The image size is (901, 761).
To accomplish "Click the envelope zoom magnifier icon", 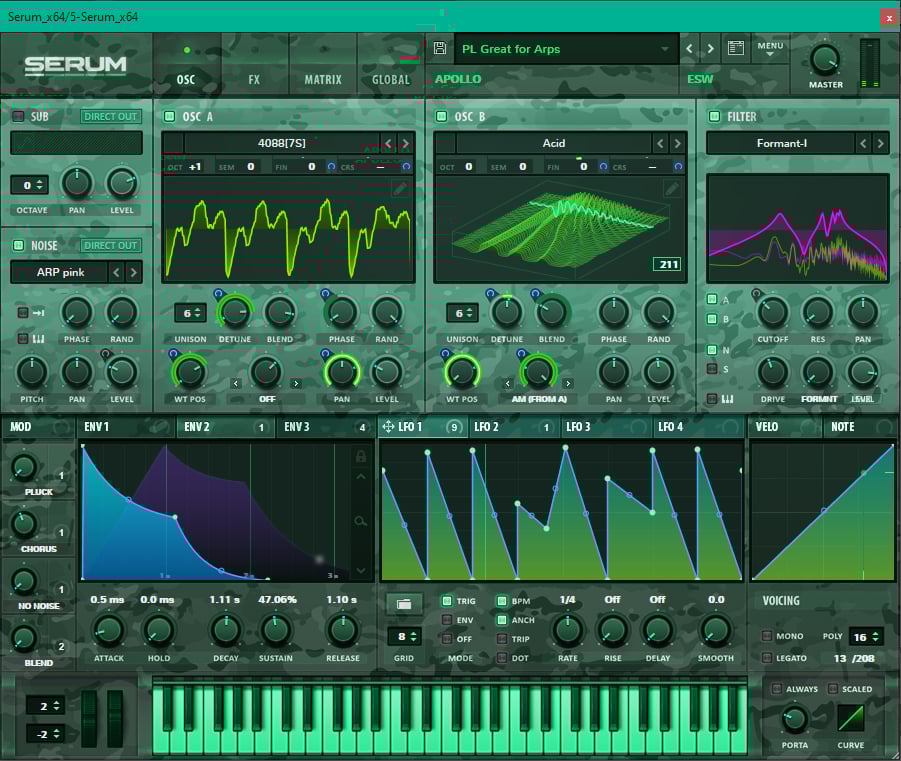I will tap(361, 521).
